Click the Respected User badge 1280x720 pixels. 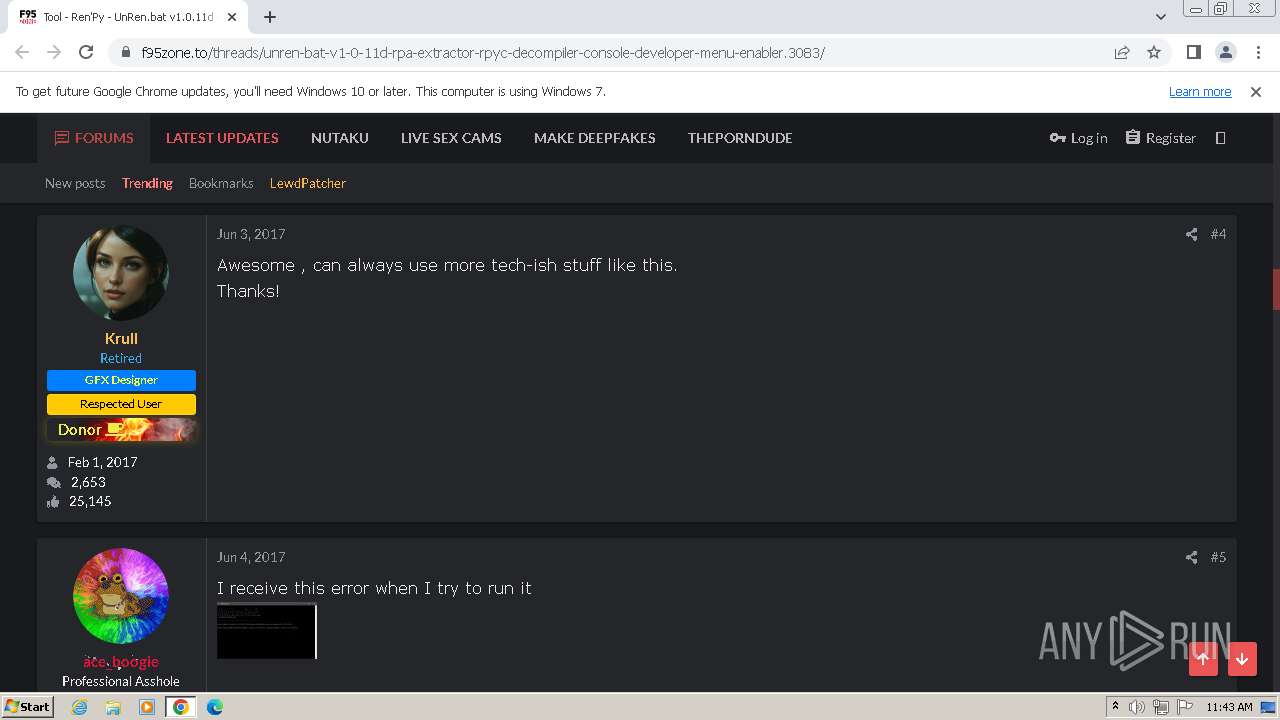click(121, 404)
